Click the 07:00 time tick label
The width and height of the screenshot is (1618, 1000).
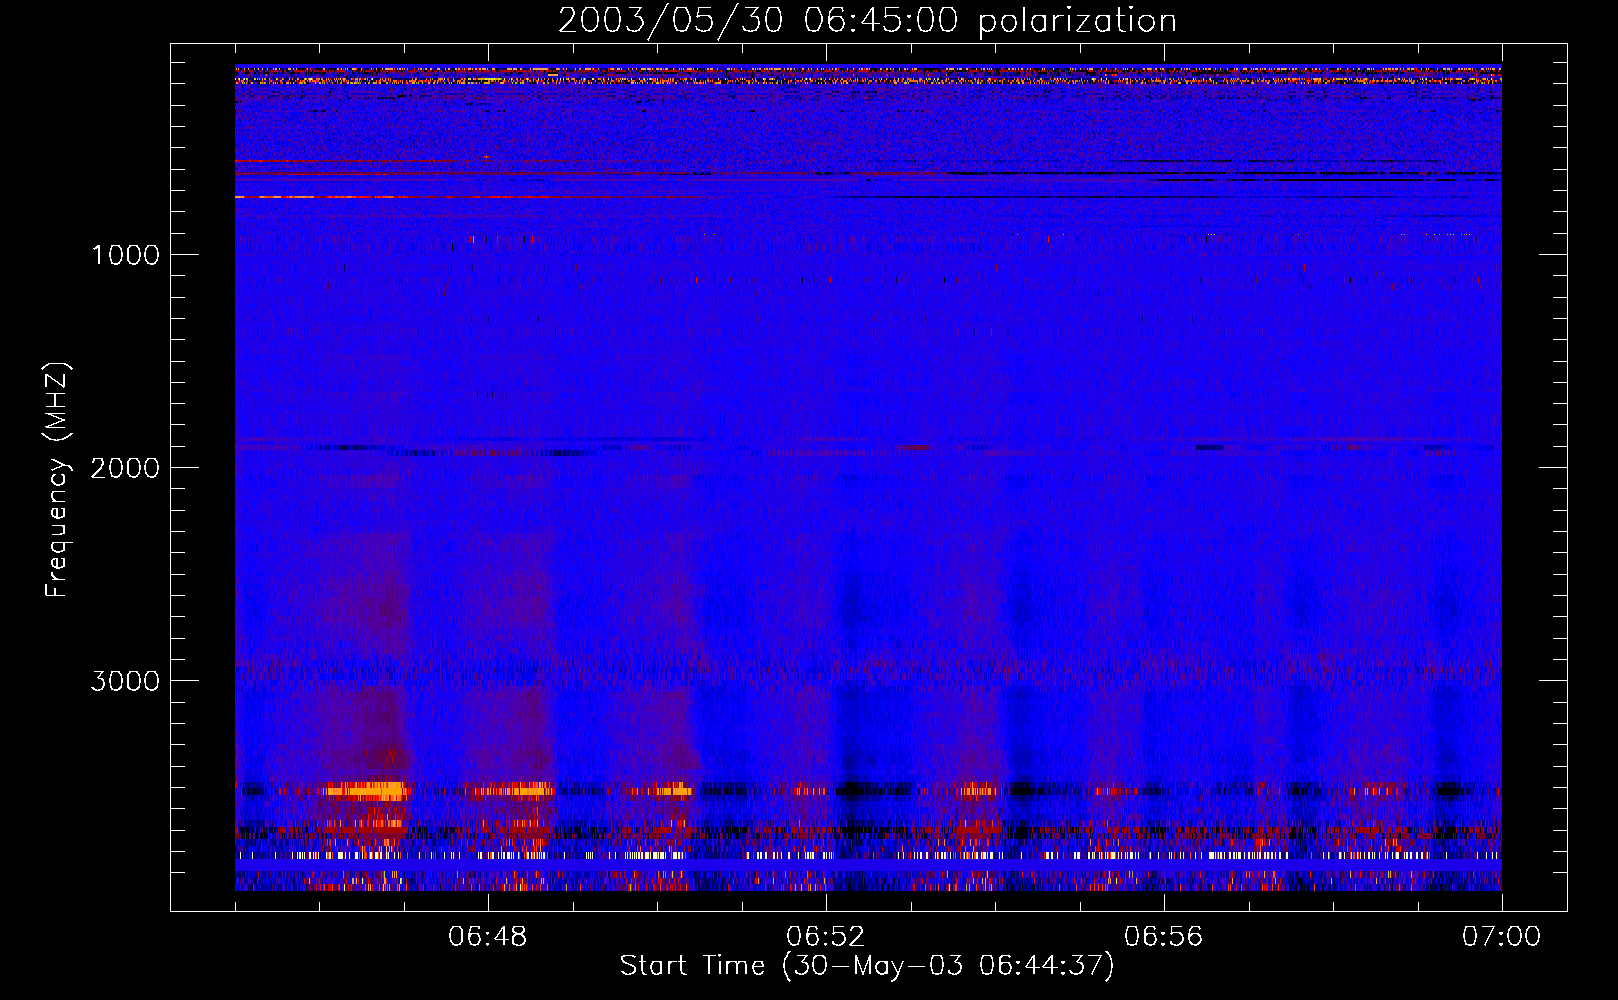pos(1501,937)
